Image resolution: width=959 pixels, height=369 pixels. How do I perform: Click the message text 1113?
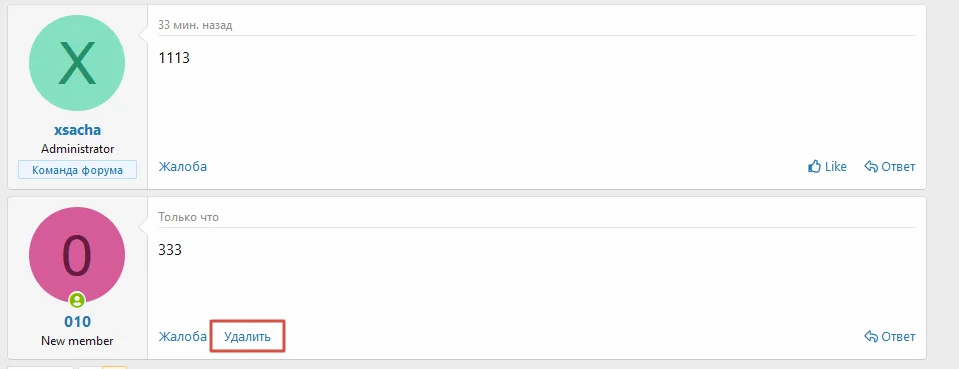174,58
